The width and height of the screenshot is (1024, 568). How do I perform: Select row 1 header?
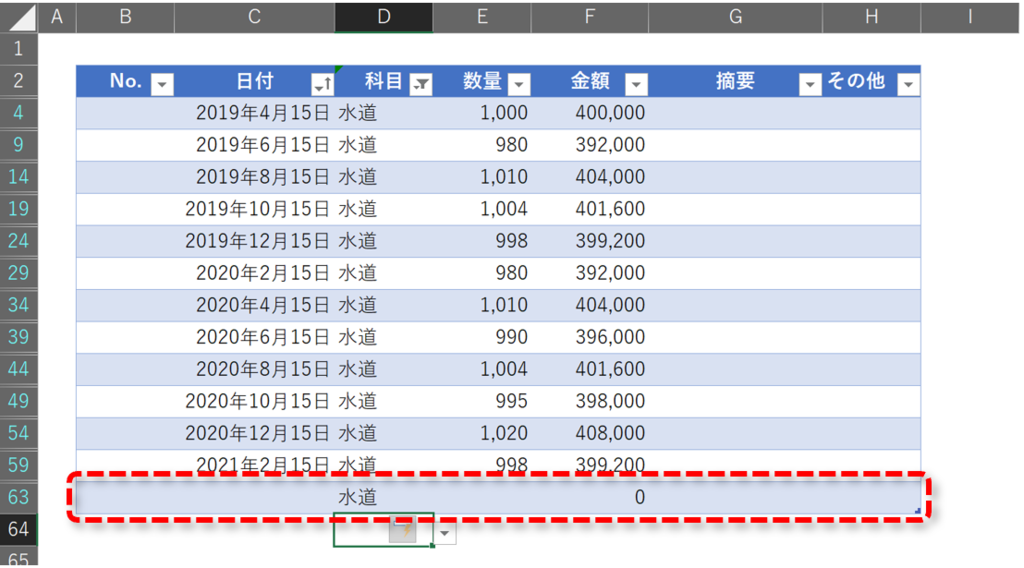coord(18,49)
